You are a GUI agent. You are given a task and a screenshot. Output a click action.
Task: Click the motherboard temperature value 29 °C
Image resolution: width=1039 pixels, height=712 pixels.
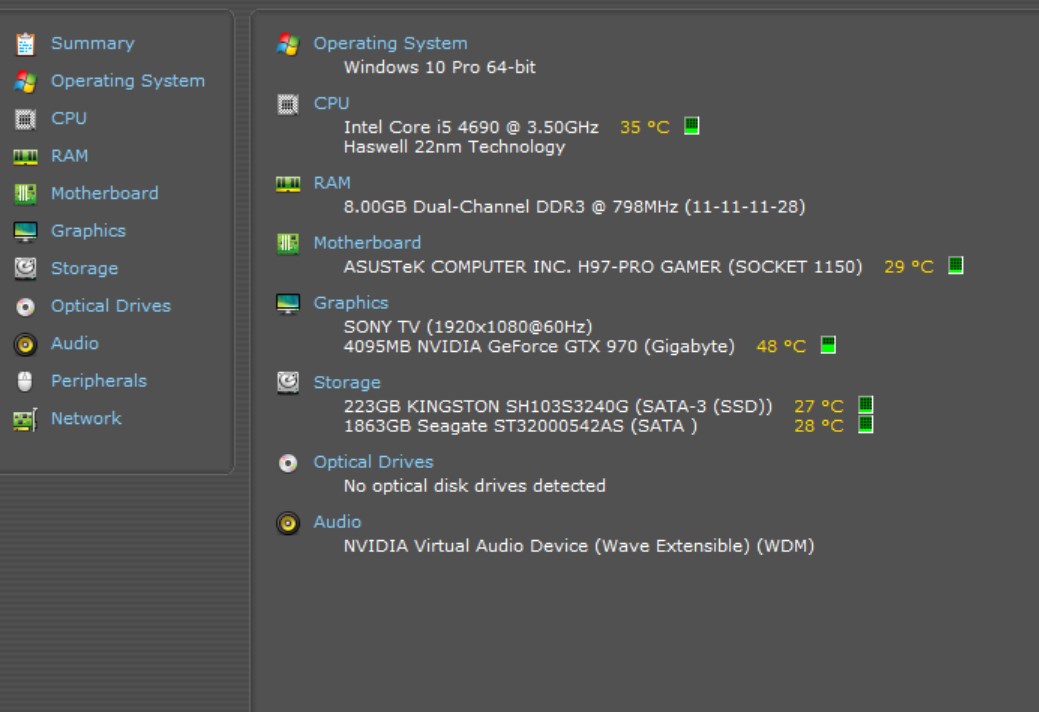[908, 267]
